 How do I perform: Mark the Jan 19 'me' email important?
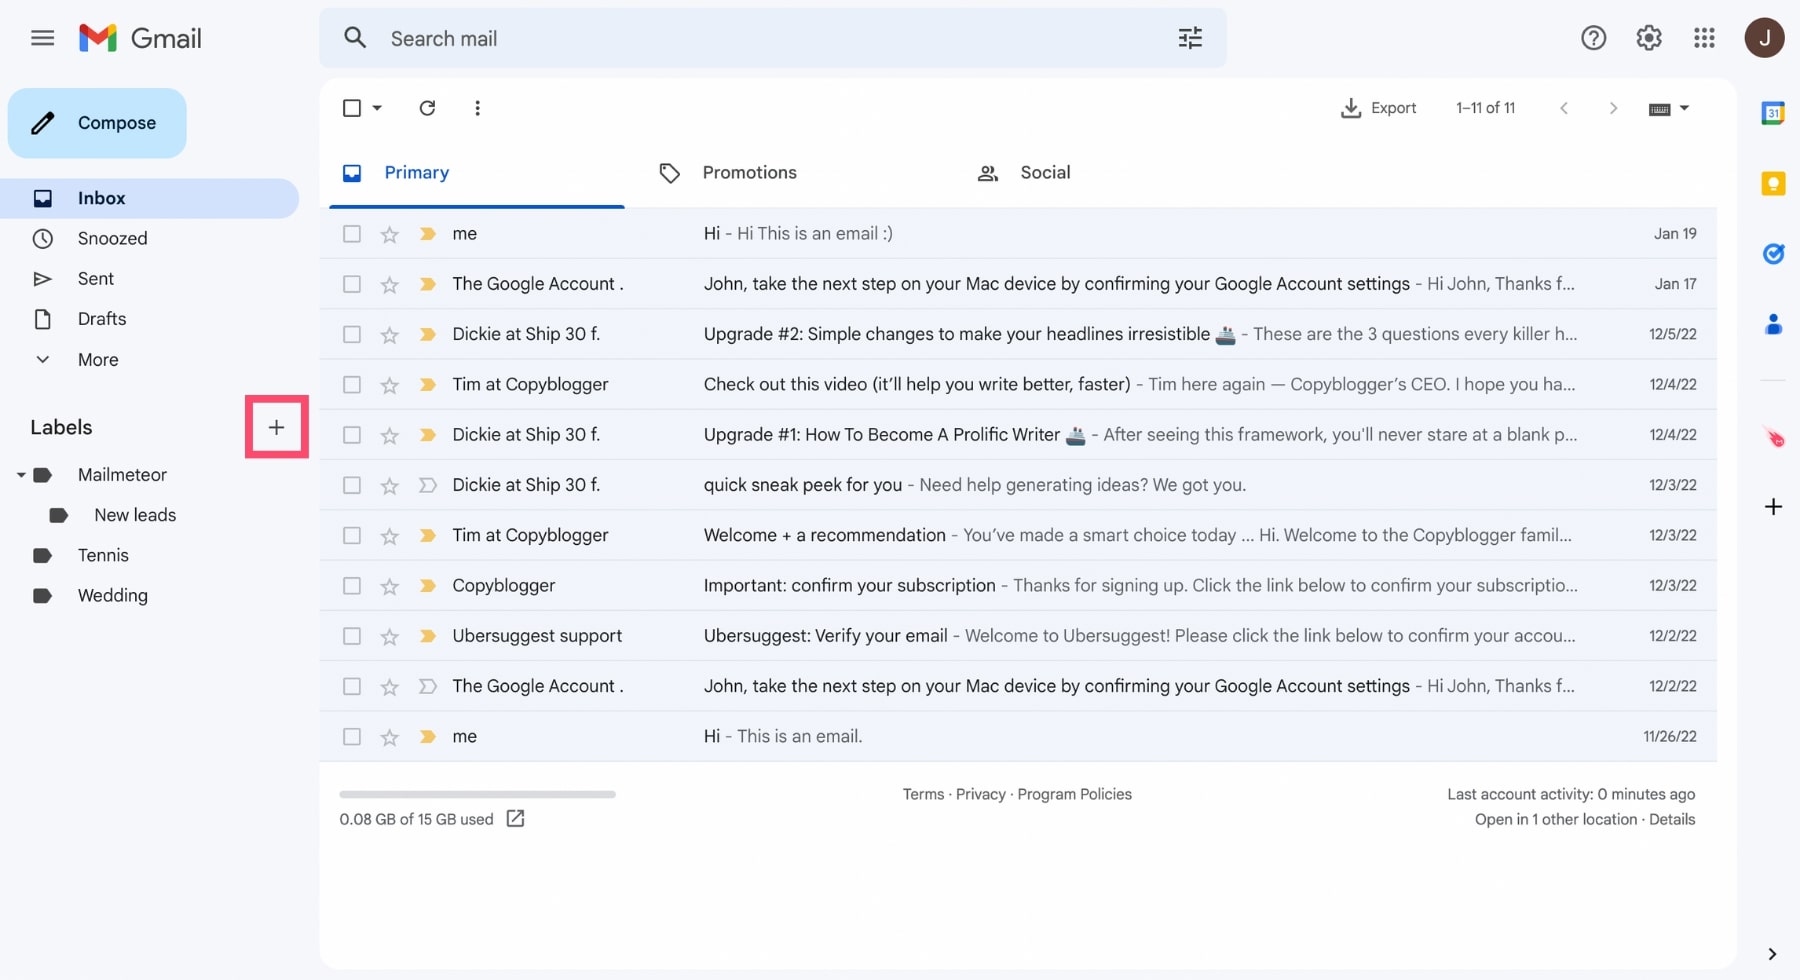(427, 234)
